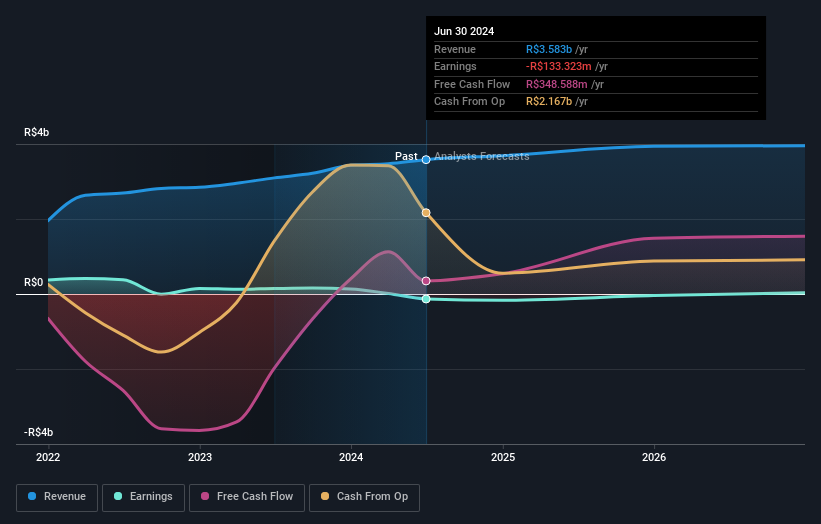Click the 2023 x-axis label

[x=200, y=457]
